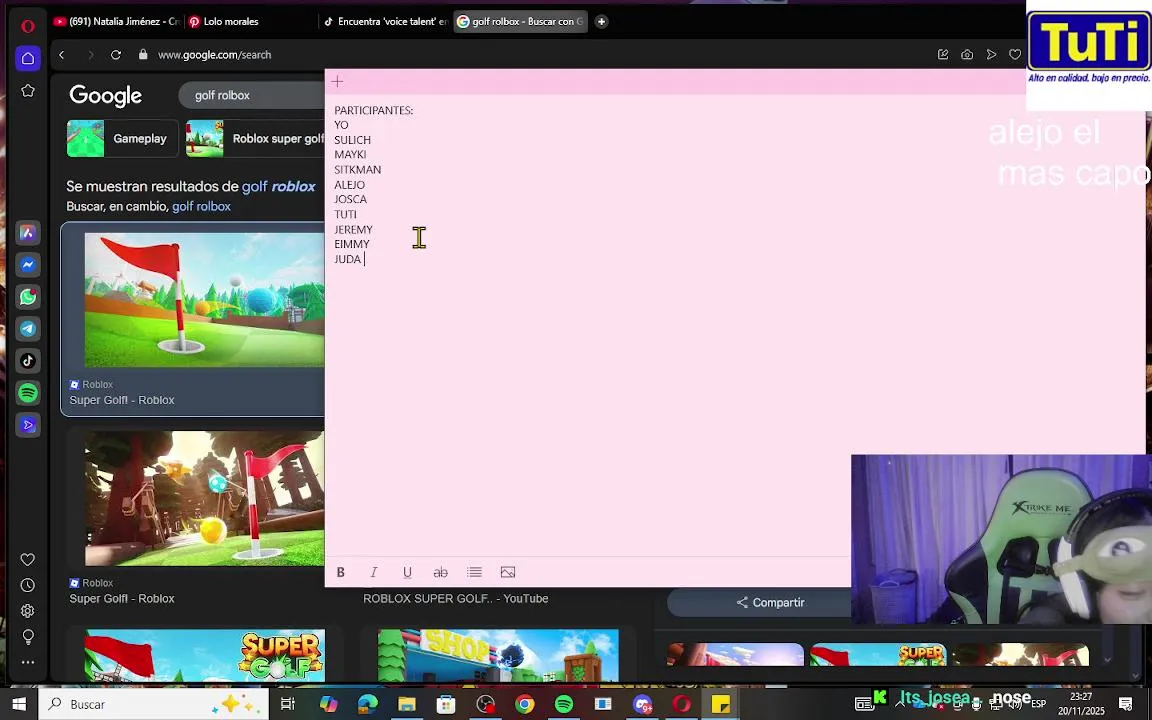Open a new browser tab
The image size is (1152, 720).
point(601,22)
